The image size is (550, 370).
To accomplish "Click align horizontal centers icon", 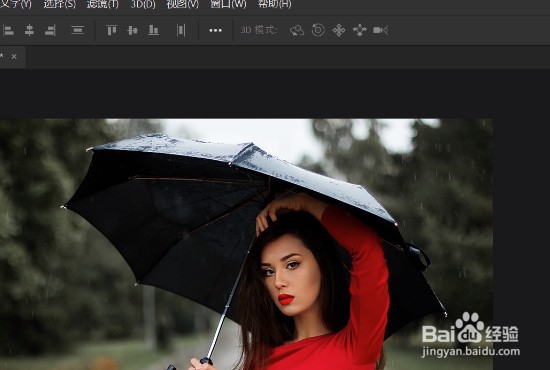I will pyautogui.click(x=29, y=31).
